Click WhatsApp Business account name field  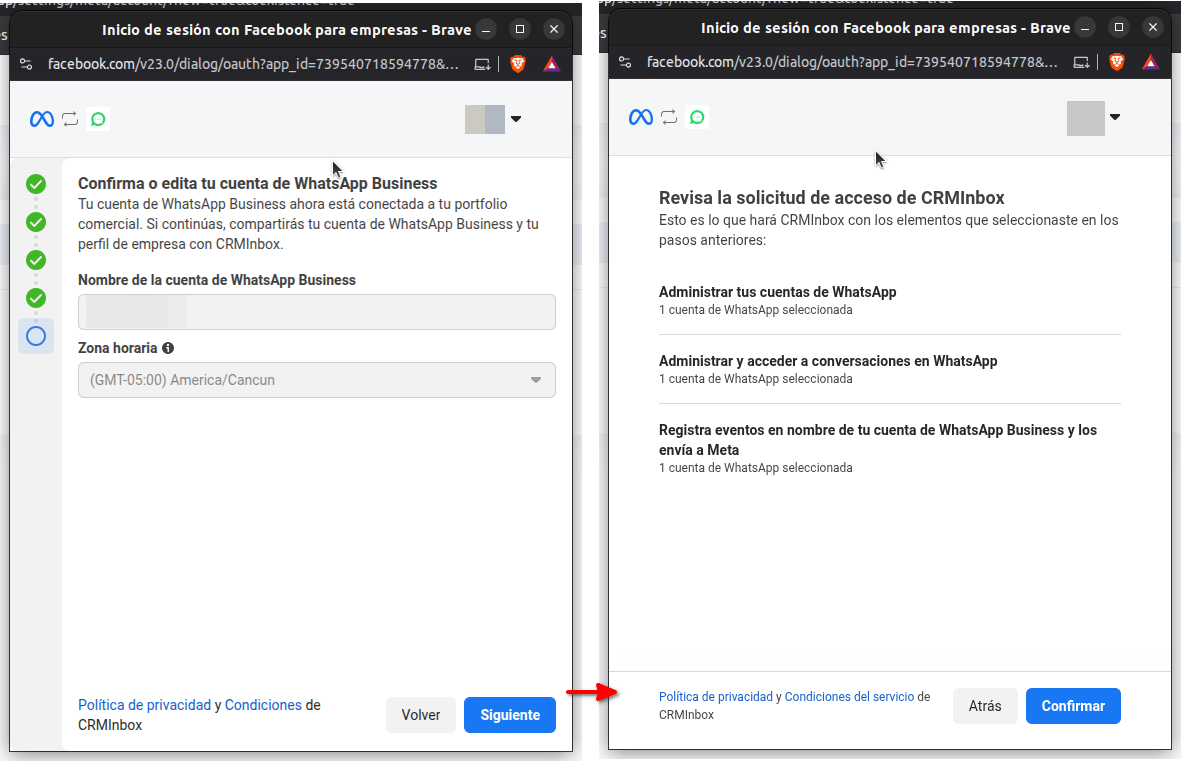(316, 312)
